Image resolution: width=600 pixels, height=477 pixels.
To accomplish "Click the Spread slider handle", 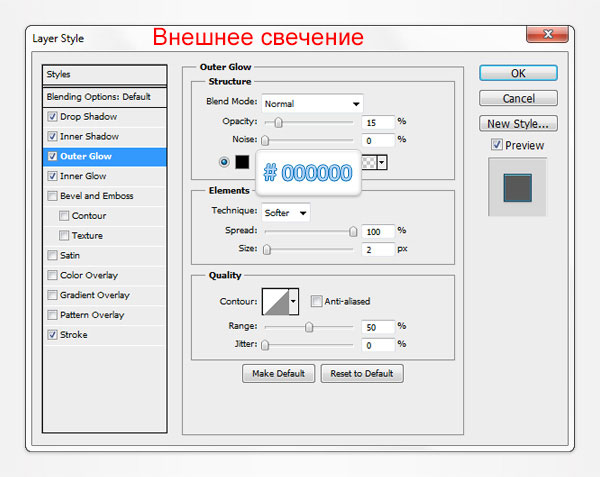I will 353,231.
